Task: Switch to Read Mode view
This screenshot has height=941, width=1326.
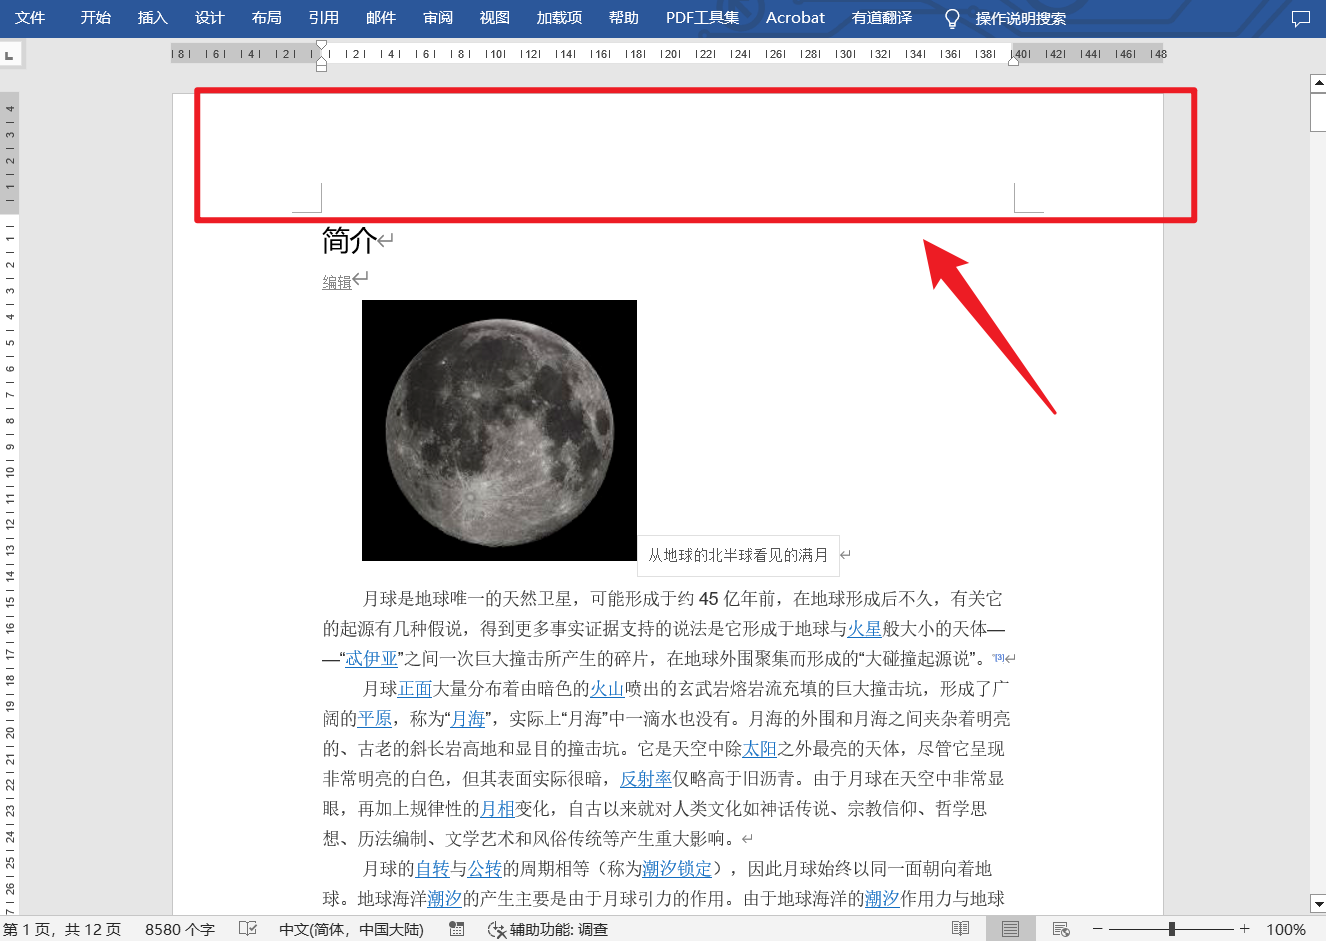Action: coord(960,929)
